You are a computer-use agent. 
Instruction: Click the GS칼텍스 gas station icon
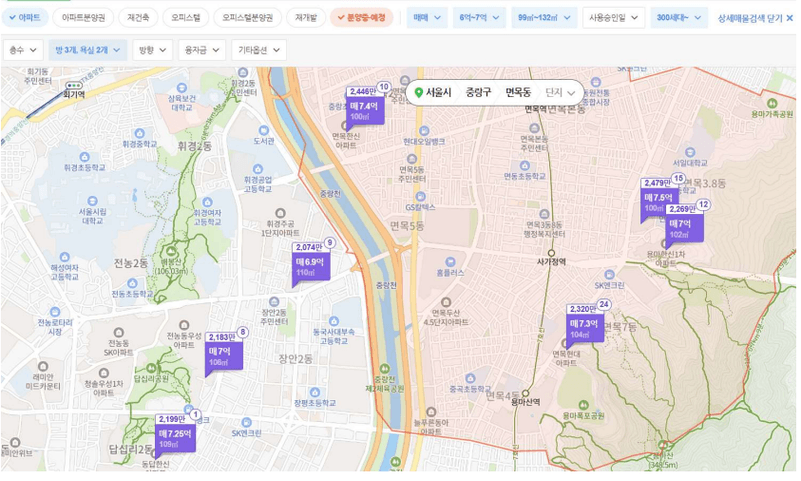coord(420,197)
